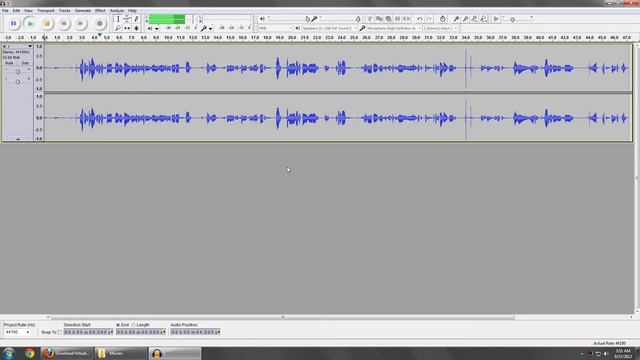Screen dimensions: 640x360
Task: Open the Tracks menu
Action: [64, 11]
